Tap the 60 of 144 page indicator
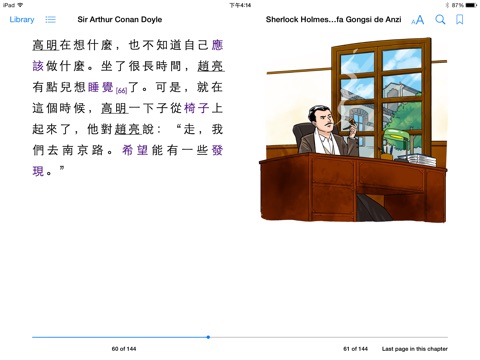The image size is (480, 360). 124,349
